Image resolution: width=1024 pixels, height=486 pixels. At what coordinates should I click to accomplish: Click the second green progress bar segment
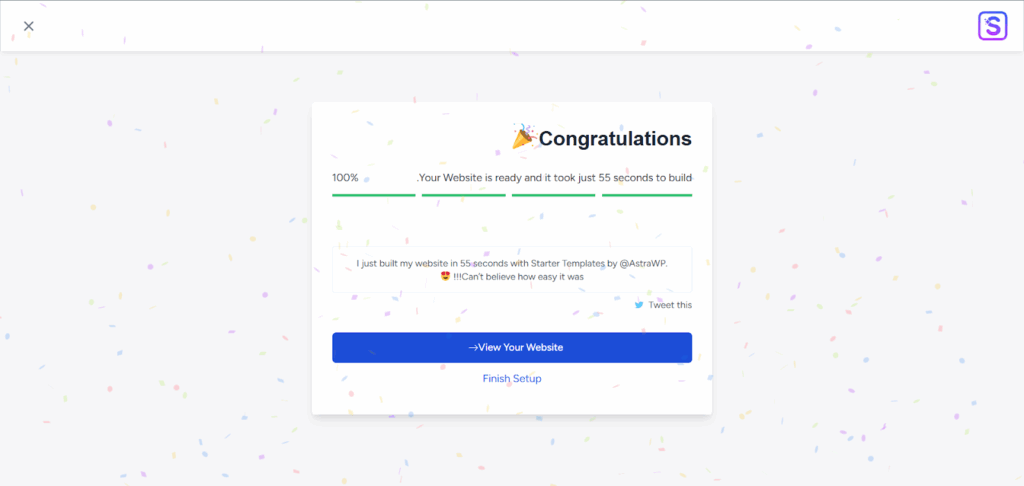coord(464,195)
